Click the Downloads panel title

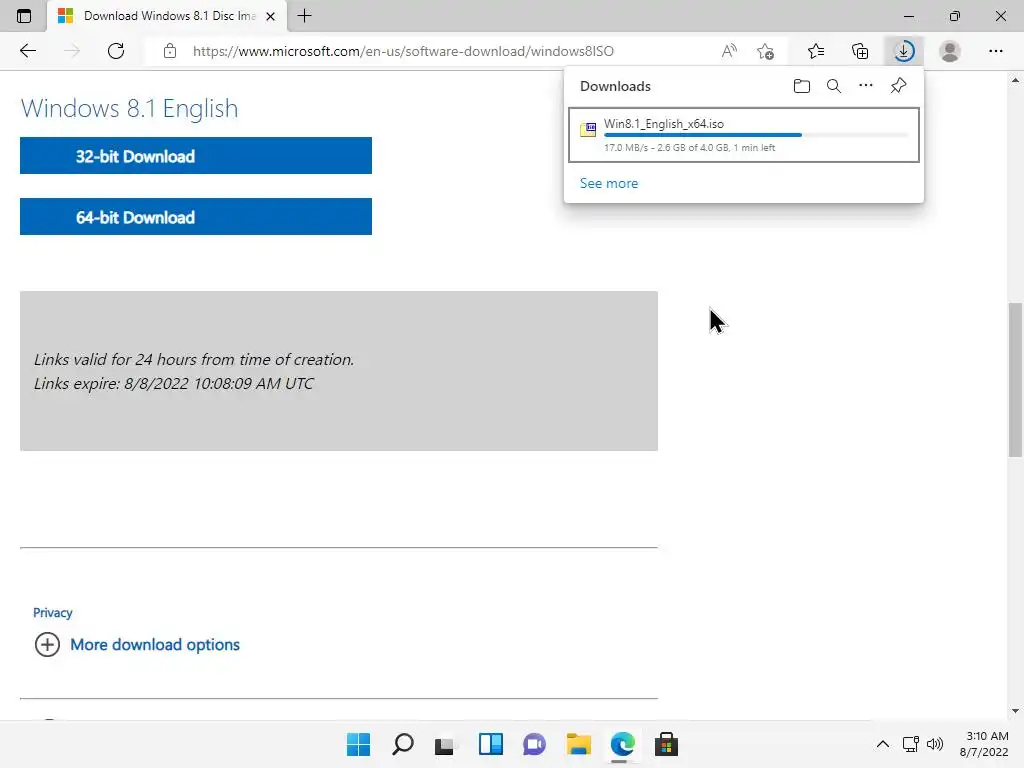pyautogui.click(x=615, y=86)
